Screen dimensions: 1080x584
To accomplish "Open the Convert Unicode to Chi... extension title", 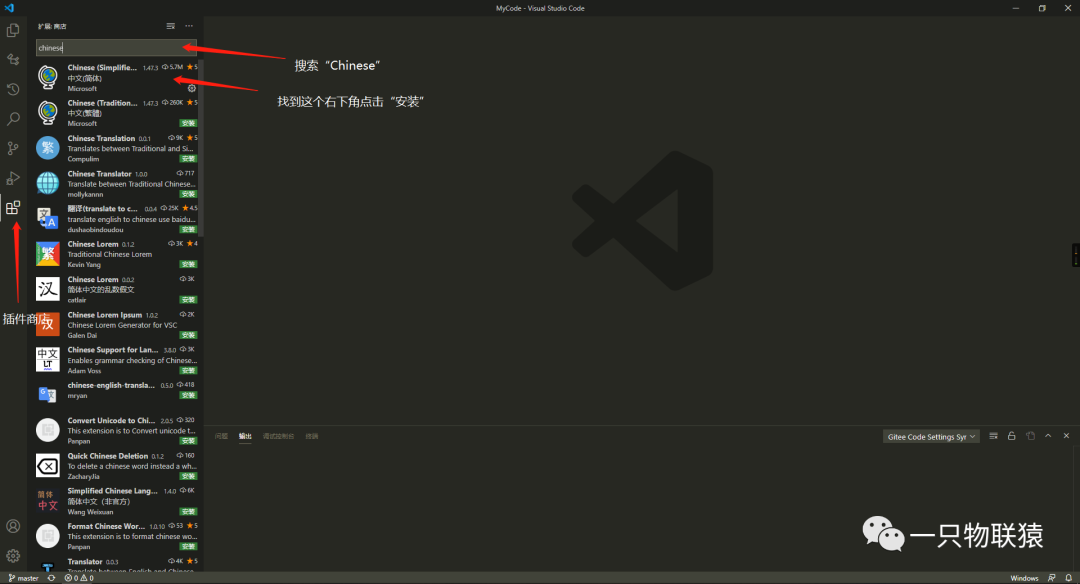I will pyautogui.click(x=111, y=420).
